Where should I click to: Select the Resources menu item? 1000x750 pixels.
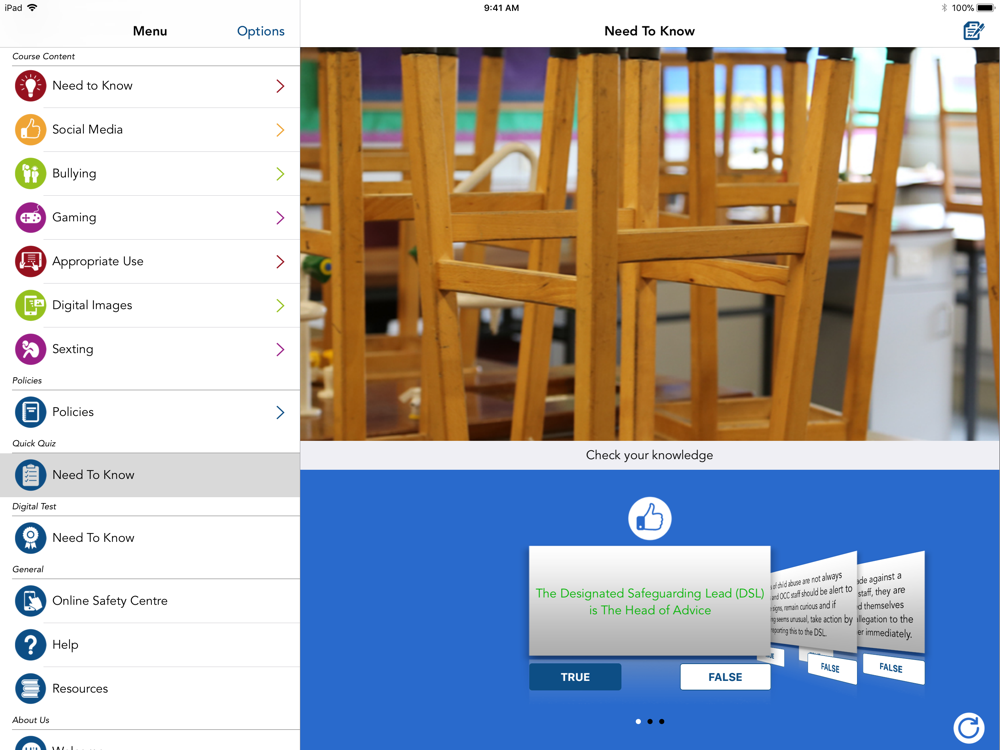point(150,689)
